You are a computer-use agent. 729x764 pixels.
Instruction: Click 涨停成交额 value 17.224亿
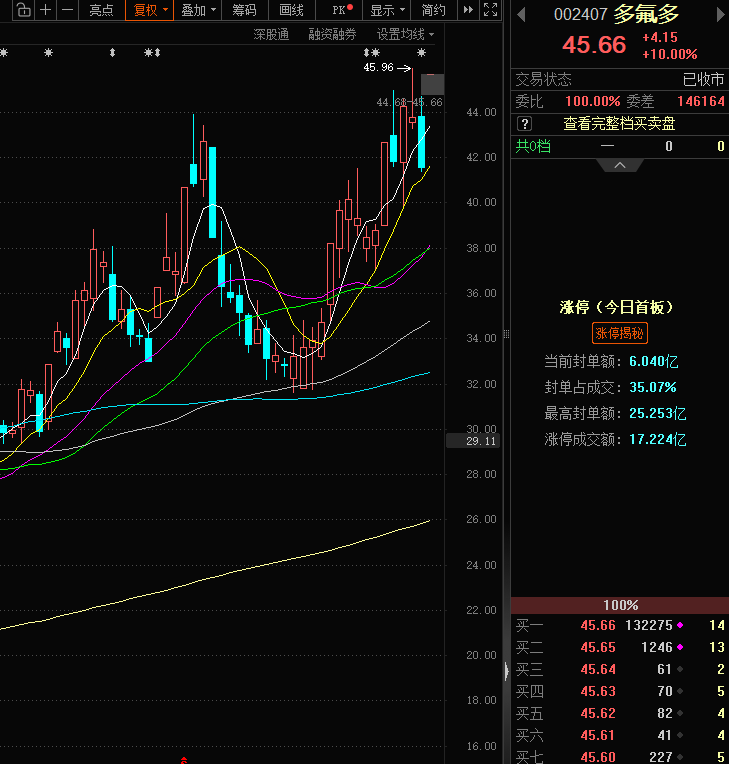(658, 439)
